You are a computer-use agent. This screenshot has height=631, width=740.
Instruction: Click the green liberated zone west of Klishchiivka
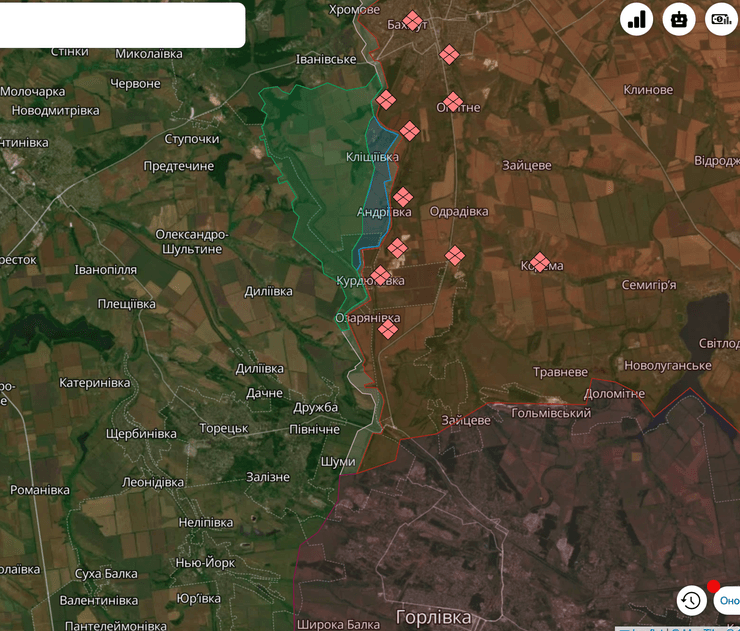pyautogui.click(x=300, y=150)
